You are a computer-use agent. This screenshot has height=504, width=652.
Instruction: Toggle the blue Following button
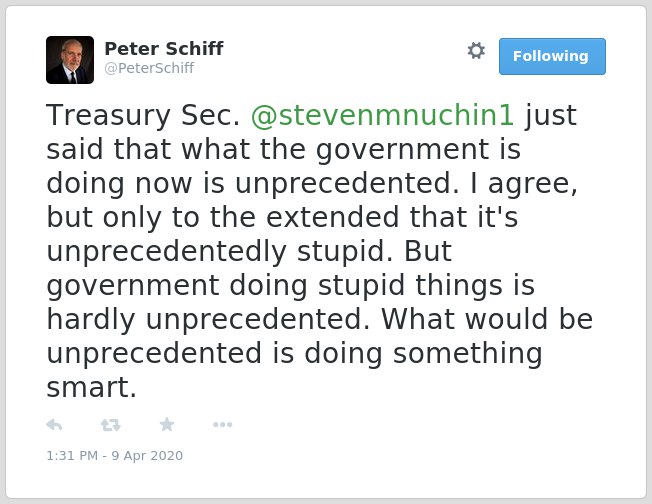point(552,56)
